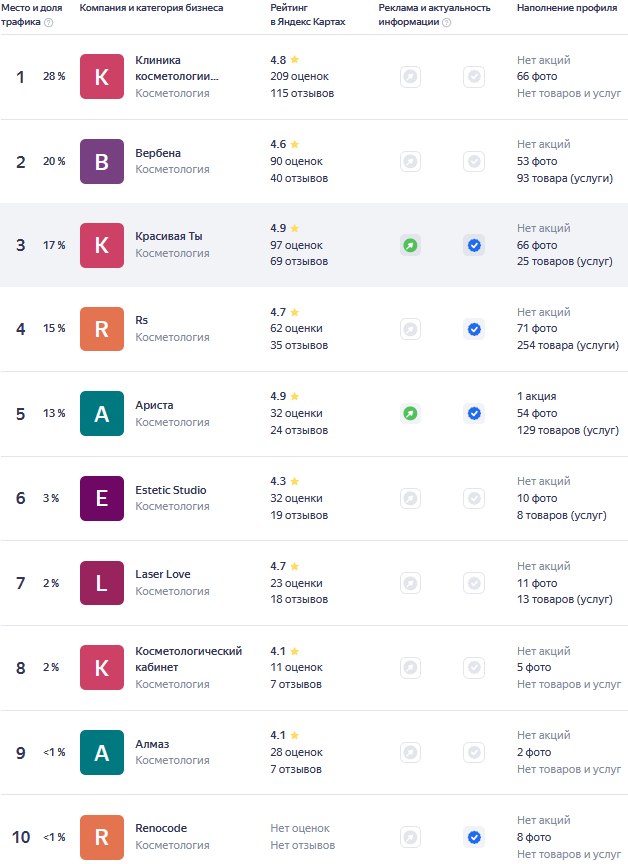This screenshot has width=628, height=864.
Task: Open the company 'Ариста'
Action: [154, 405]
